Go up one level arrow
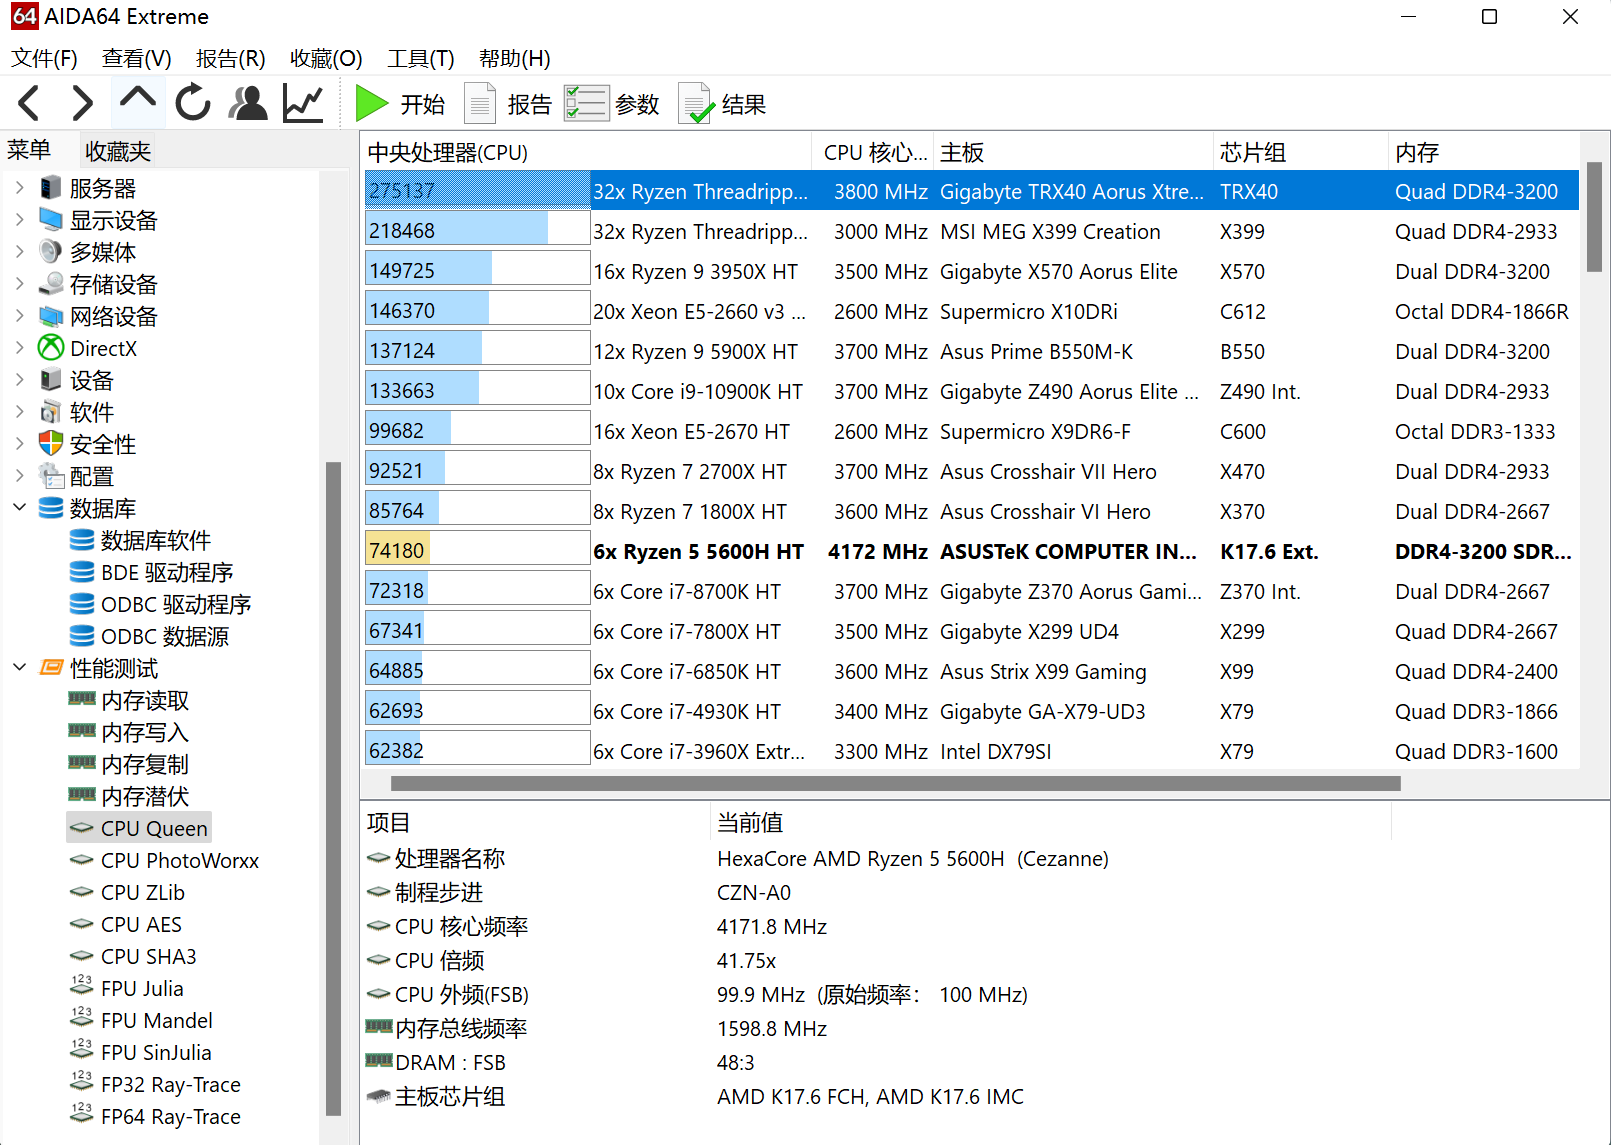This screenshot has height=1145, width=1611. pyautogui.click(x=138, y=101)
